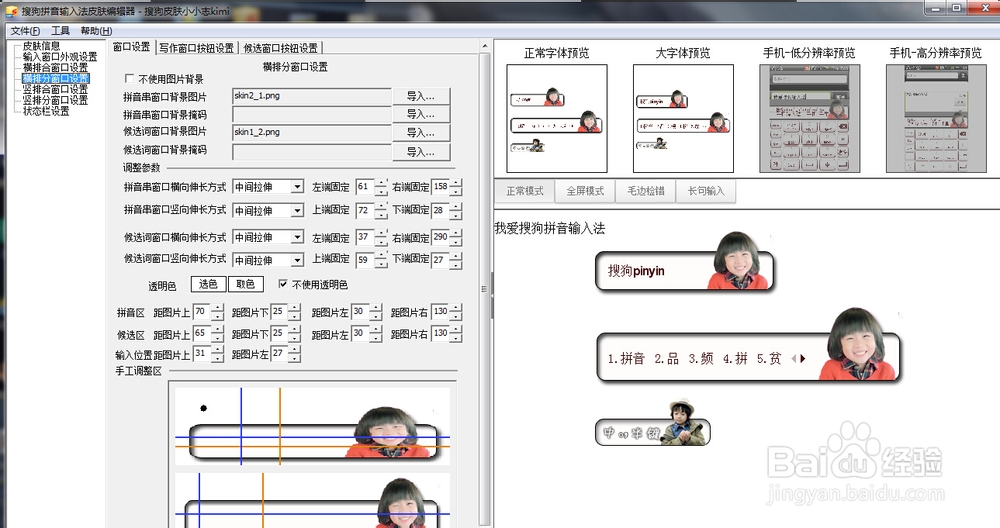Click the next-page arrow in candidate bar
Screen dimensions: 1000x528
[x=803, y=359]
